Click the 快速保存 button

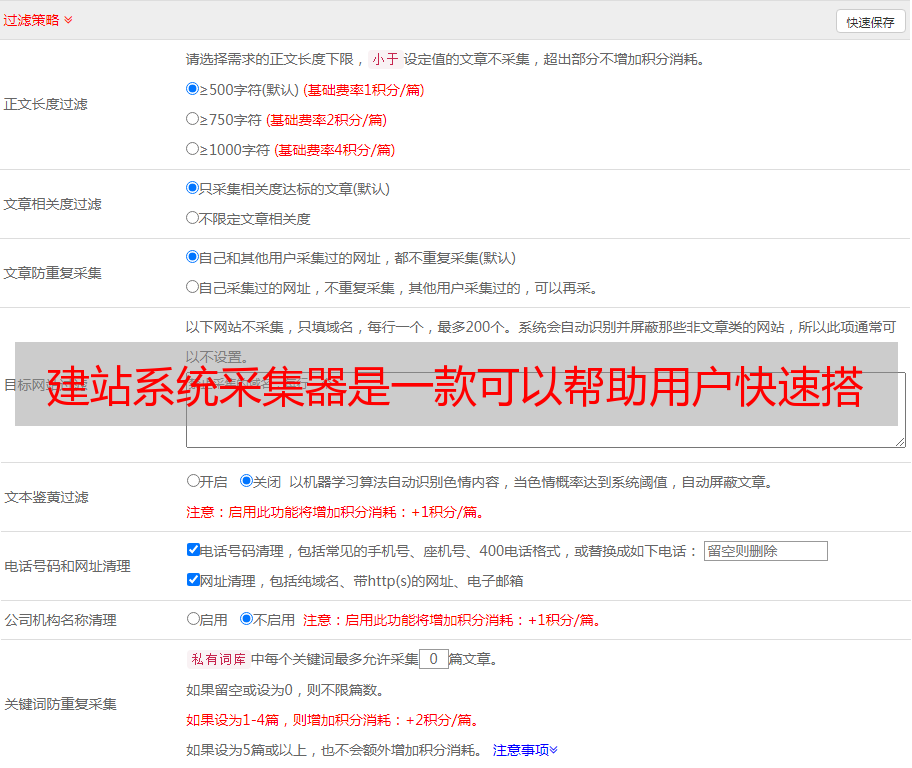(870, 22)
